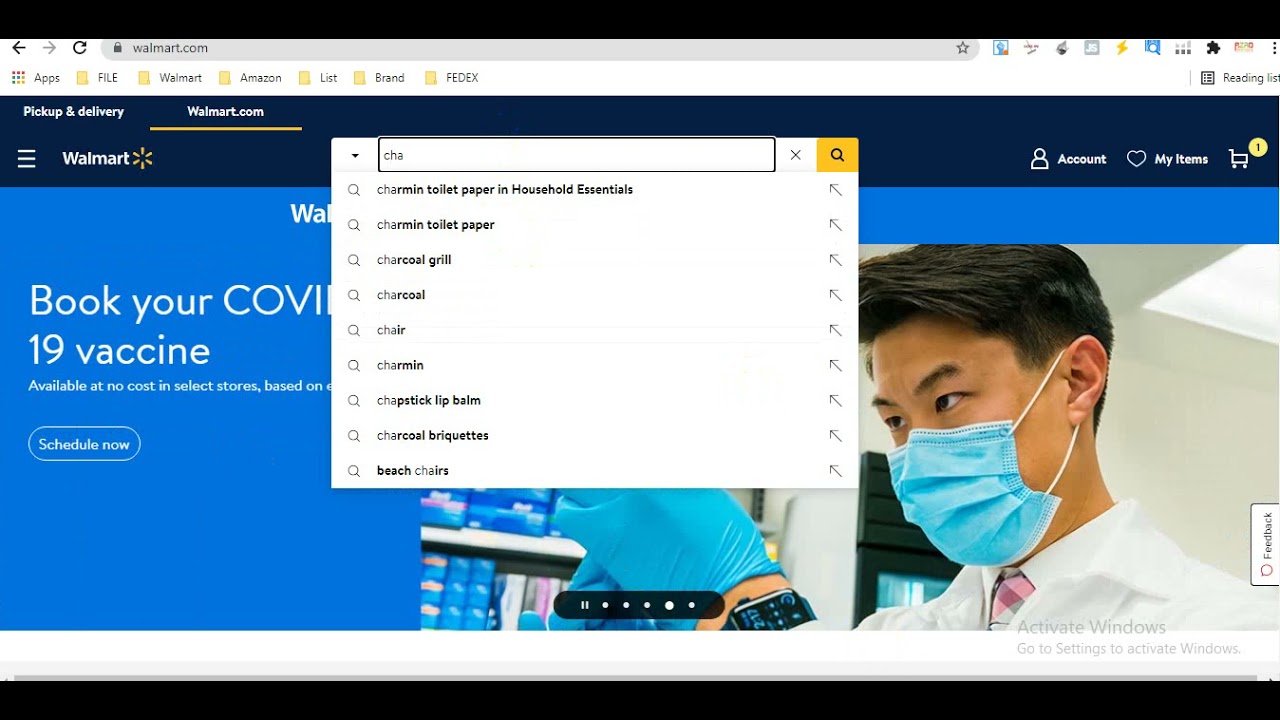The height and width of the screenshot is (720, 1280).
Task: Open the Walmart bookmark folder
Action: (x=170, y=77)
